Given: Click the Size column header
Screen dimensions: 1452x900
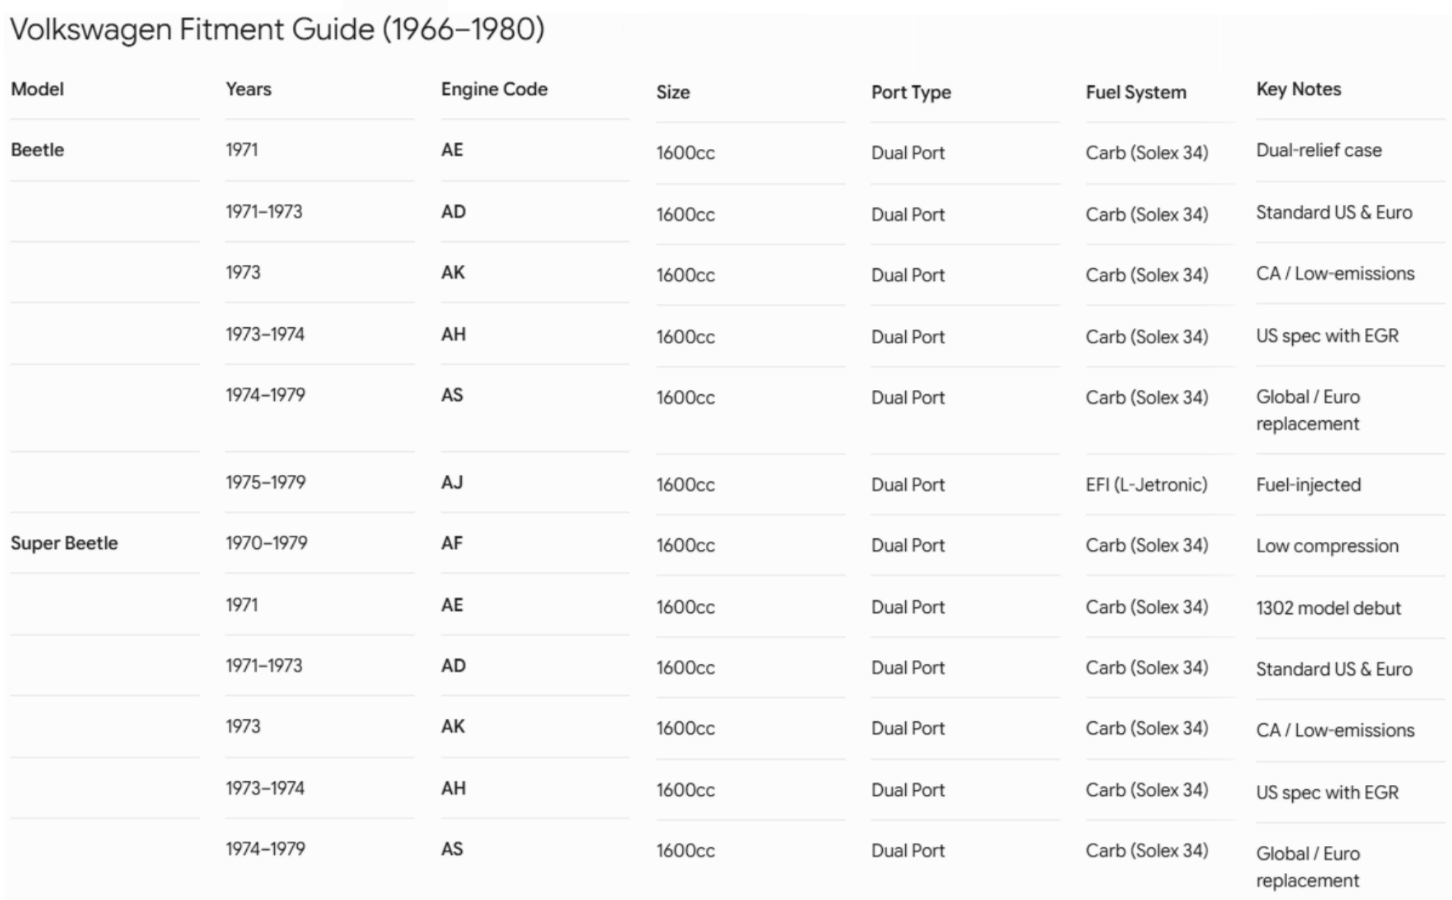Looking at the screenshot, I should (x=673, y=92).
